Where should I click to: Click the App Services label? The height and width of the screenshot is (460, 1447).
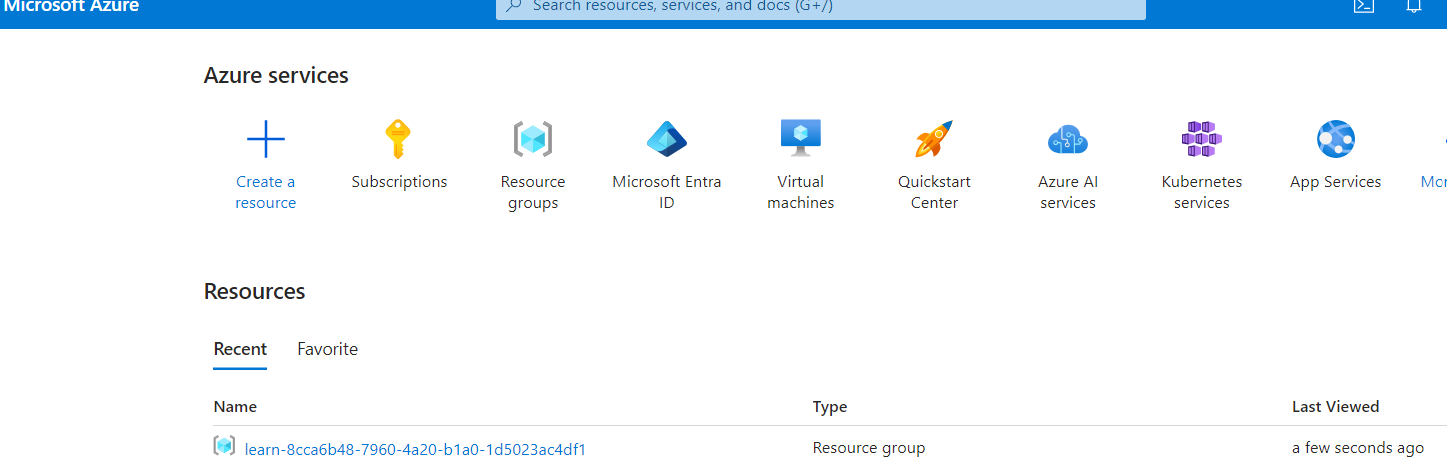pos(1336,182)
